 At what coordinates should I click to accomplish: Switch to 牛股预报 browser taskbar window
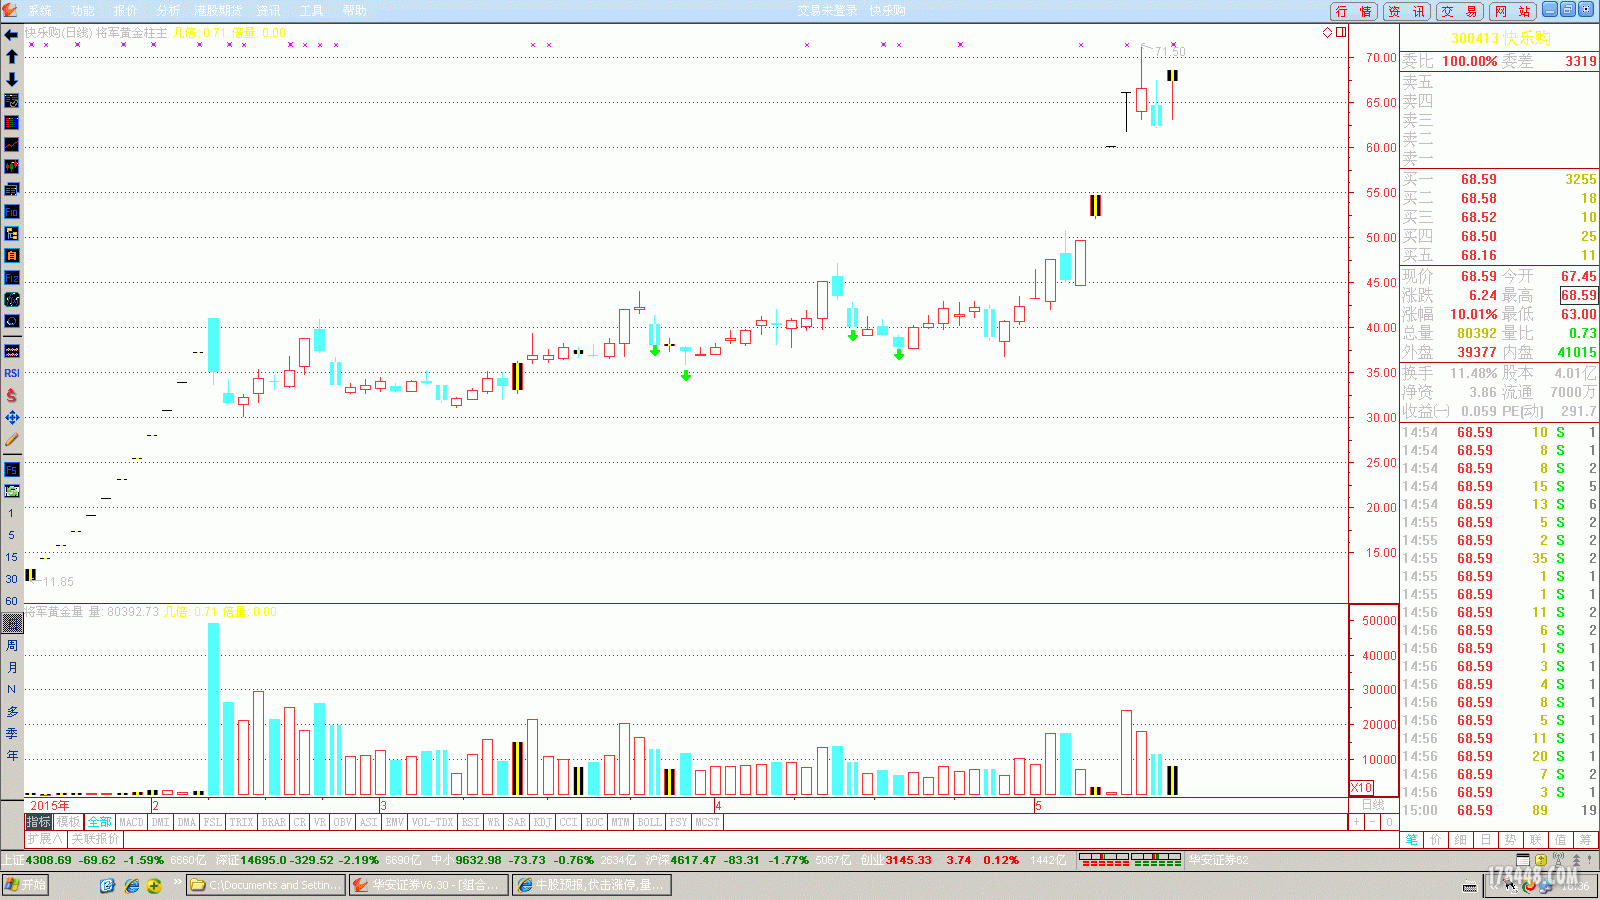[x=592, y=885]
